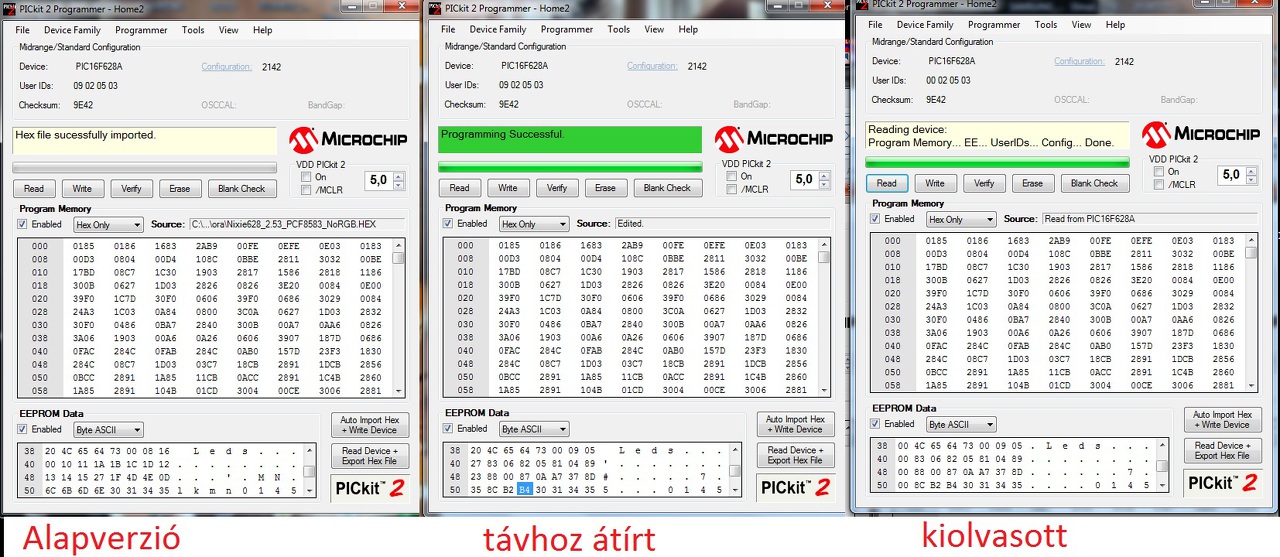The image size is (1280, 557).
Task: Click User IDs value 00 02 05 03
Action: point(948,80)
